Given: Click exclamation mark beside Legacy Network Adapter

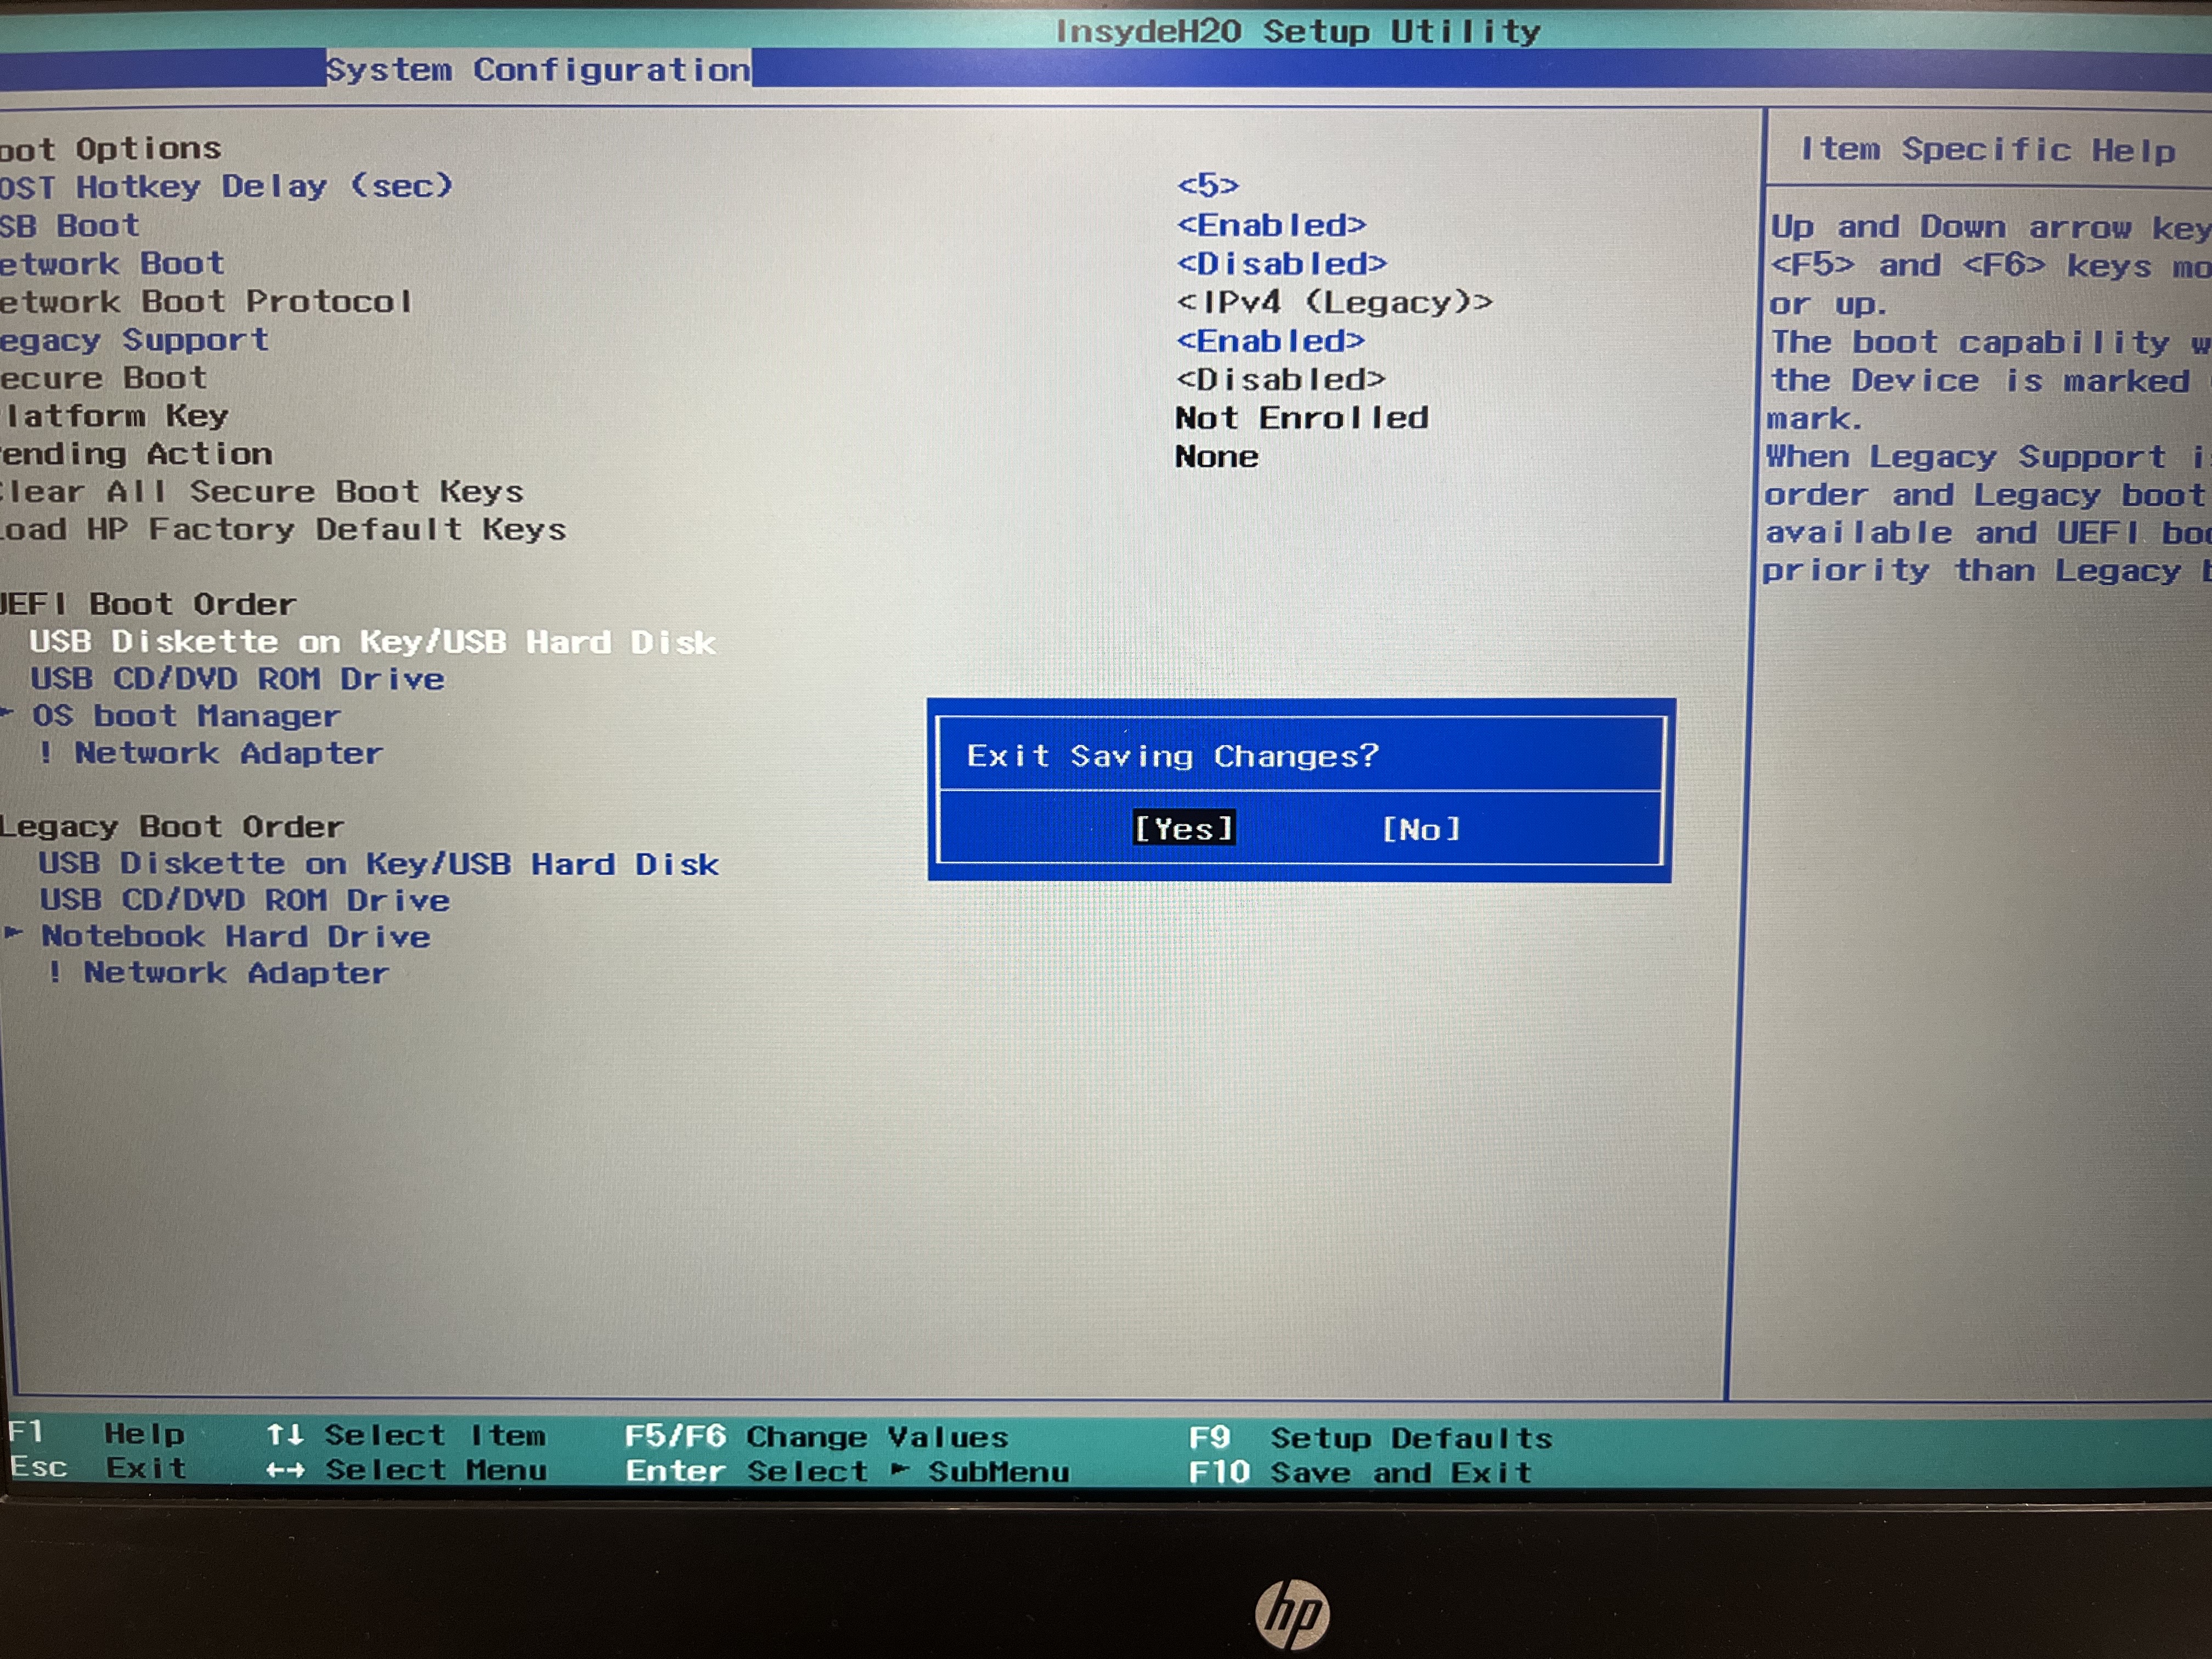Looking at the screenshot, I should point(55,972).
